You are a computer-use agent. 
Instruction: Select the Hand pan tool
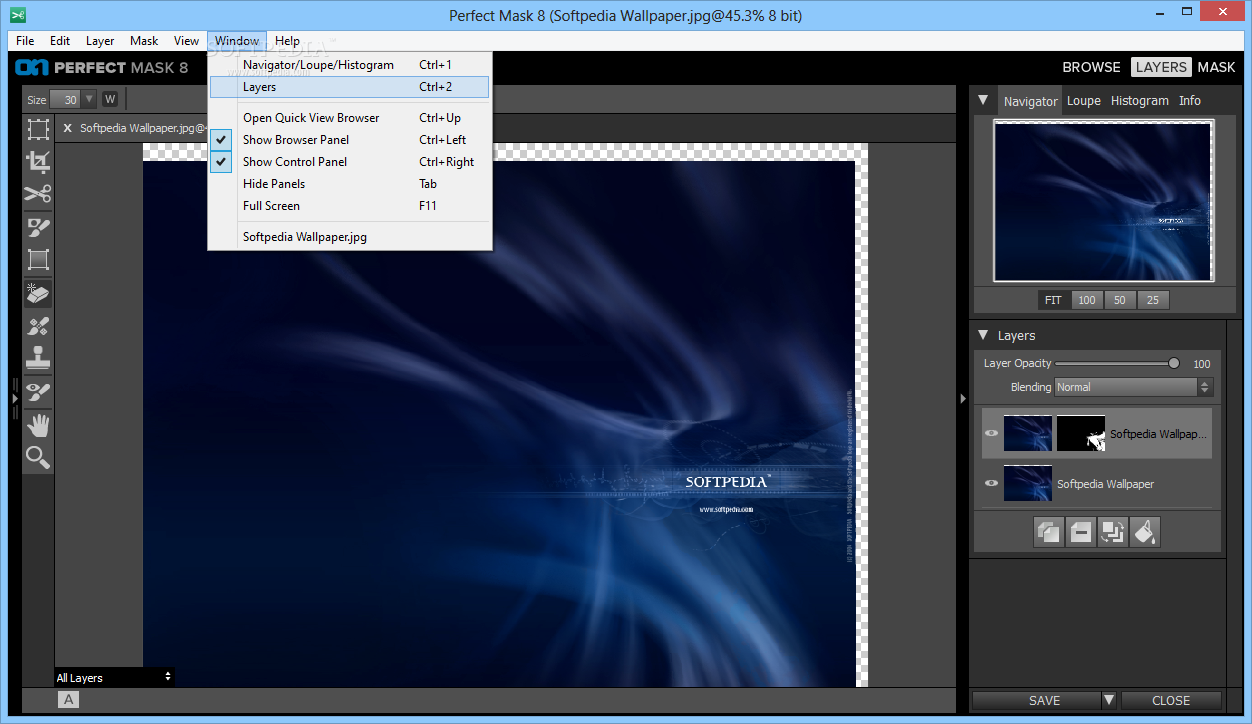pos(38,425)
